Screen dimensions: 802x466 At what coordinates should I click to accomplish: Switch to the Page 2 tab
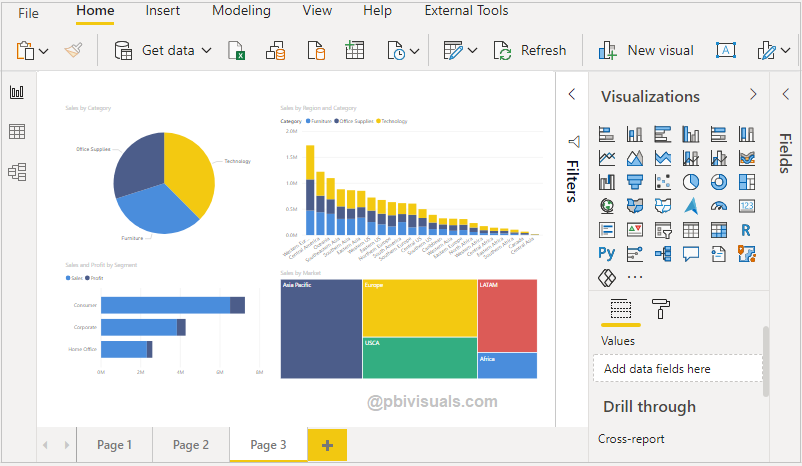click(191, 445)
